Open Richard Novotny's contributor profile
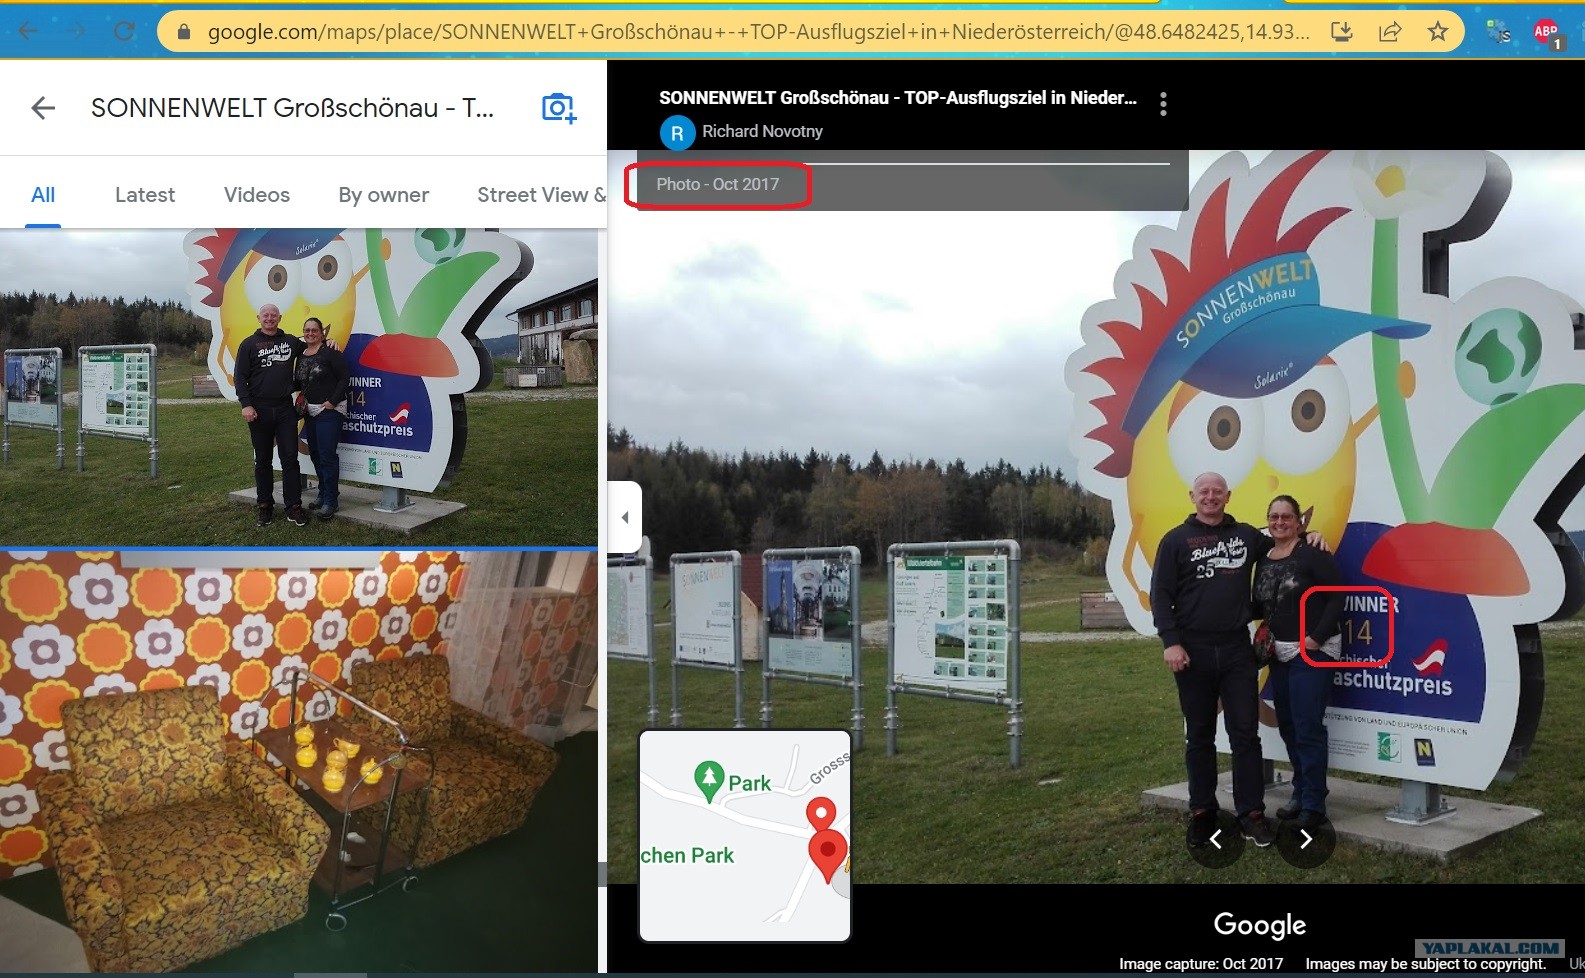This screenshot has width=1585, height=978. 762,131
